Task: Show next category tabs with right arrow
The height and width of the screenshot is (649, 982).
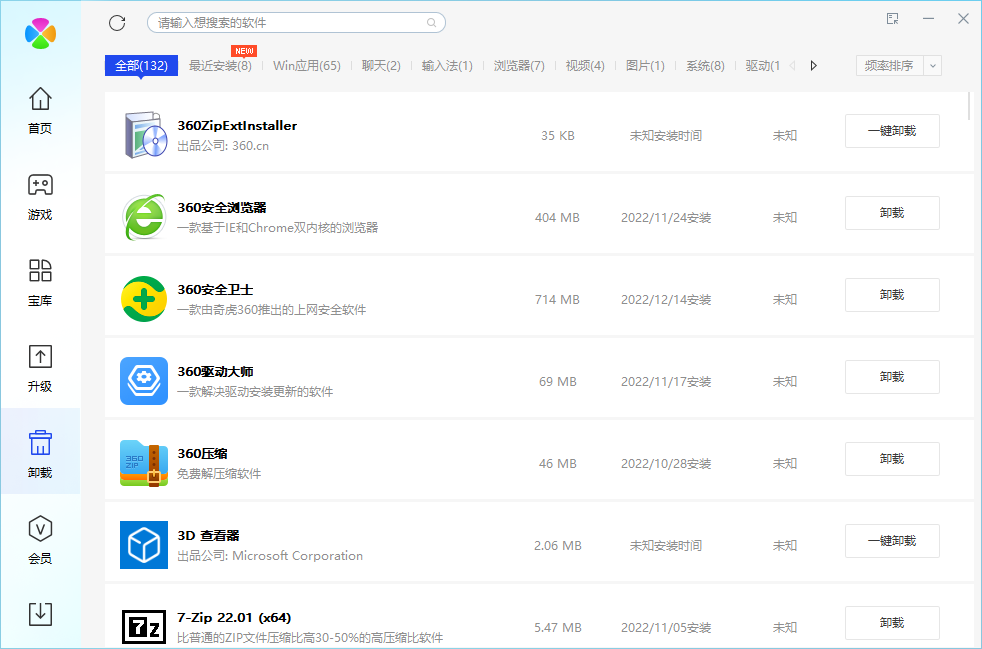Action: tap(814, 66)
